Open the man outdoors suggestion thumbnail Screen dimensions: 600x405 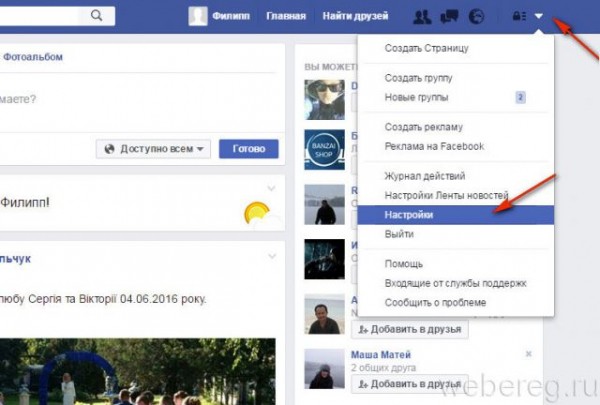pos(324,314)
